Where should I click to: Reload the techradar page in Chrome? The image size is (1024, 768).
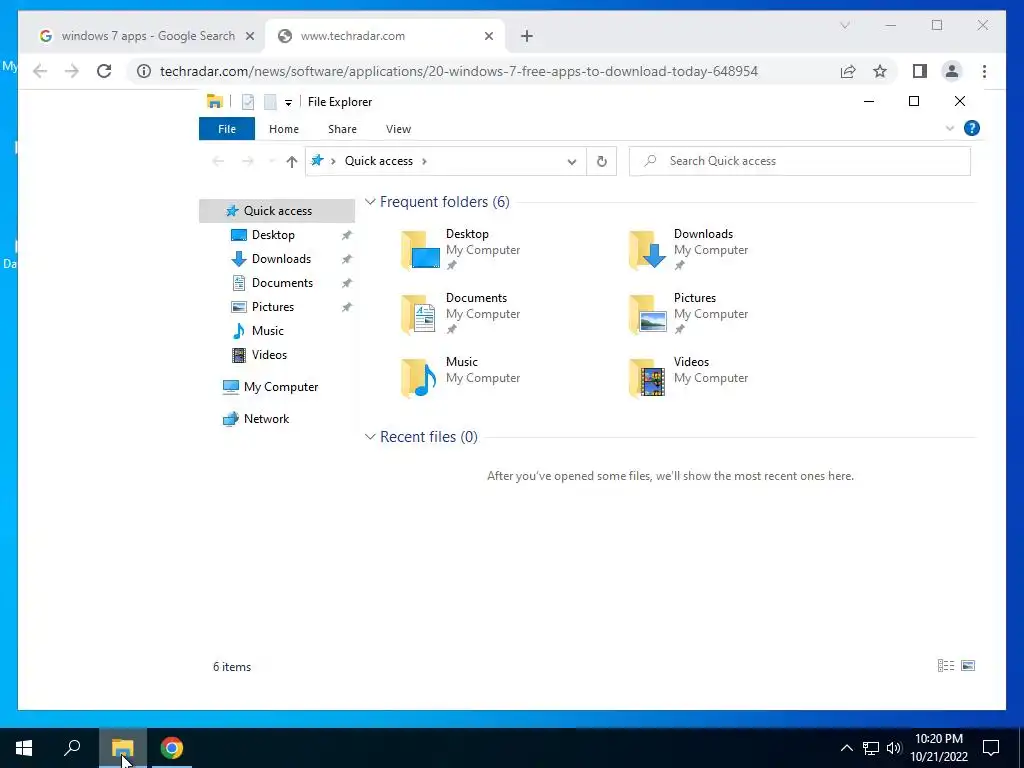pos(104,71)
